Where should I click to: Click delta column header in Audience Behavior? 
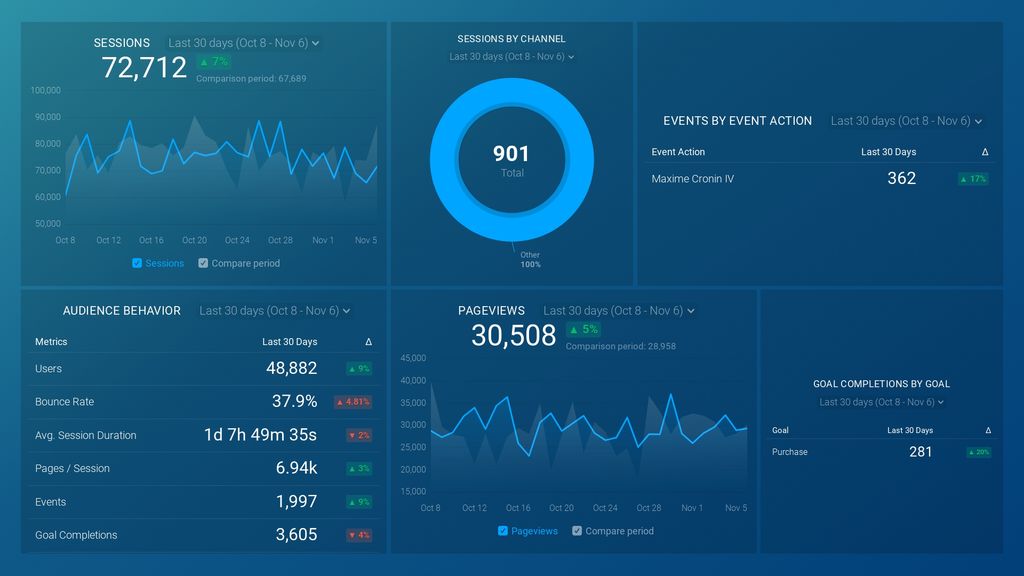tap(368, 342)
